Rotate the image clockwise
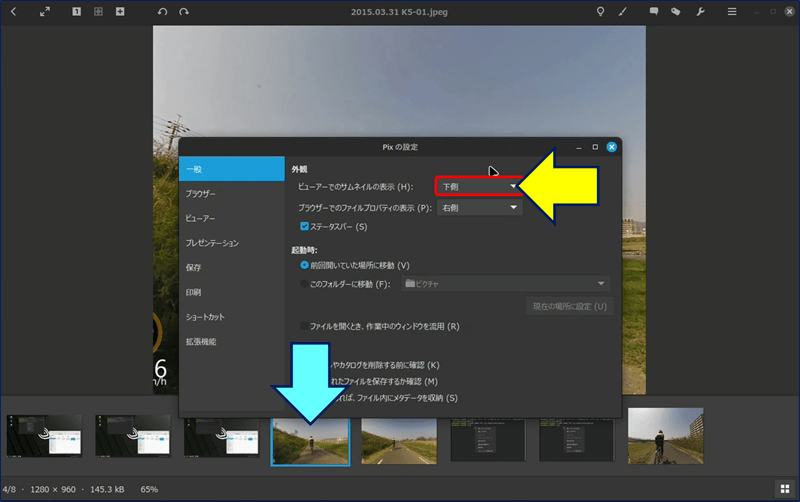 (184, 11)
